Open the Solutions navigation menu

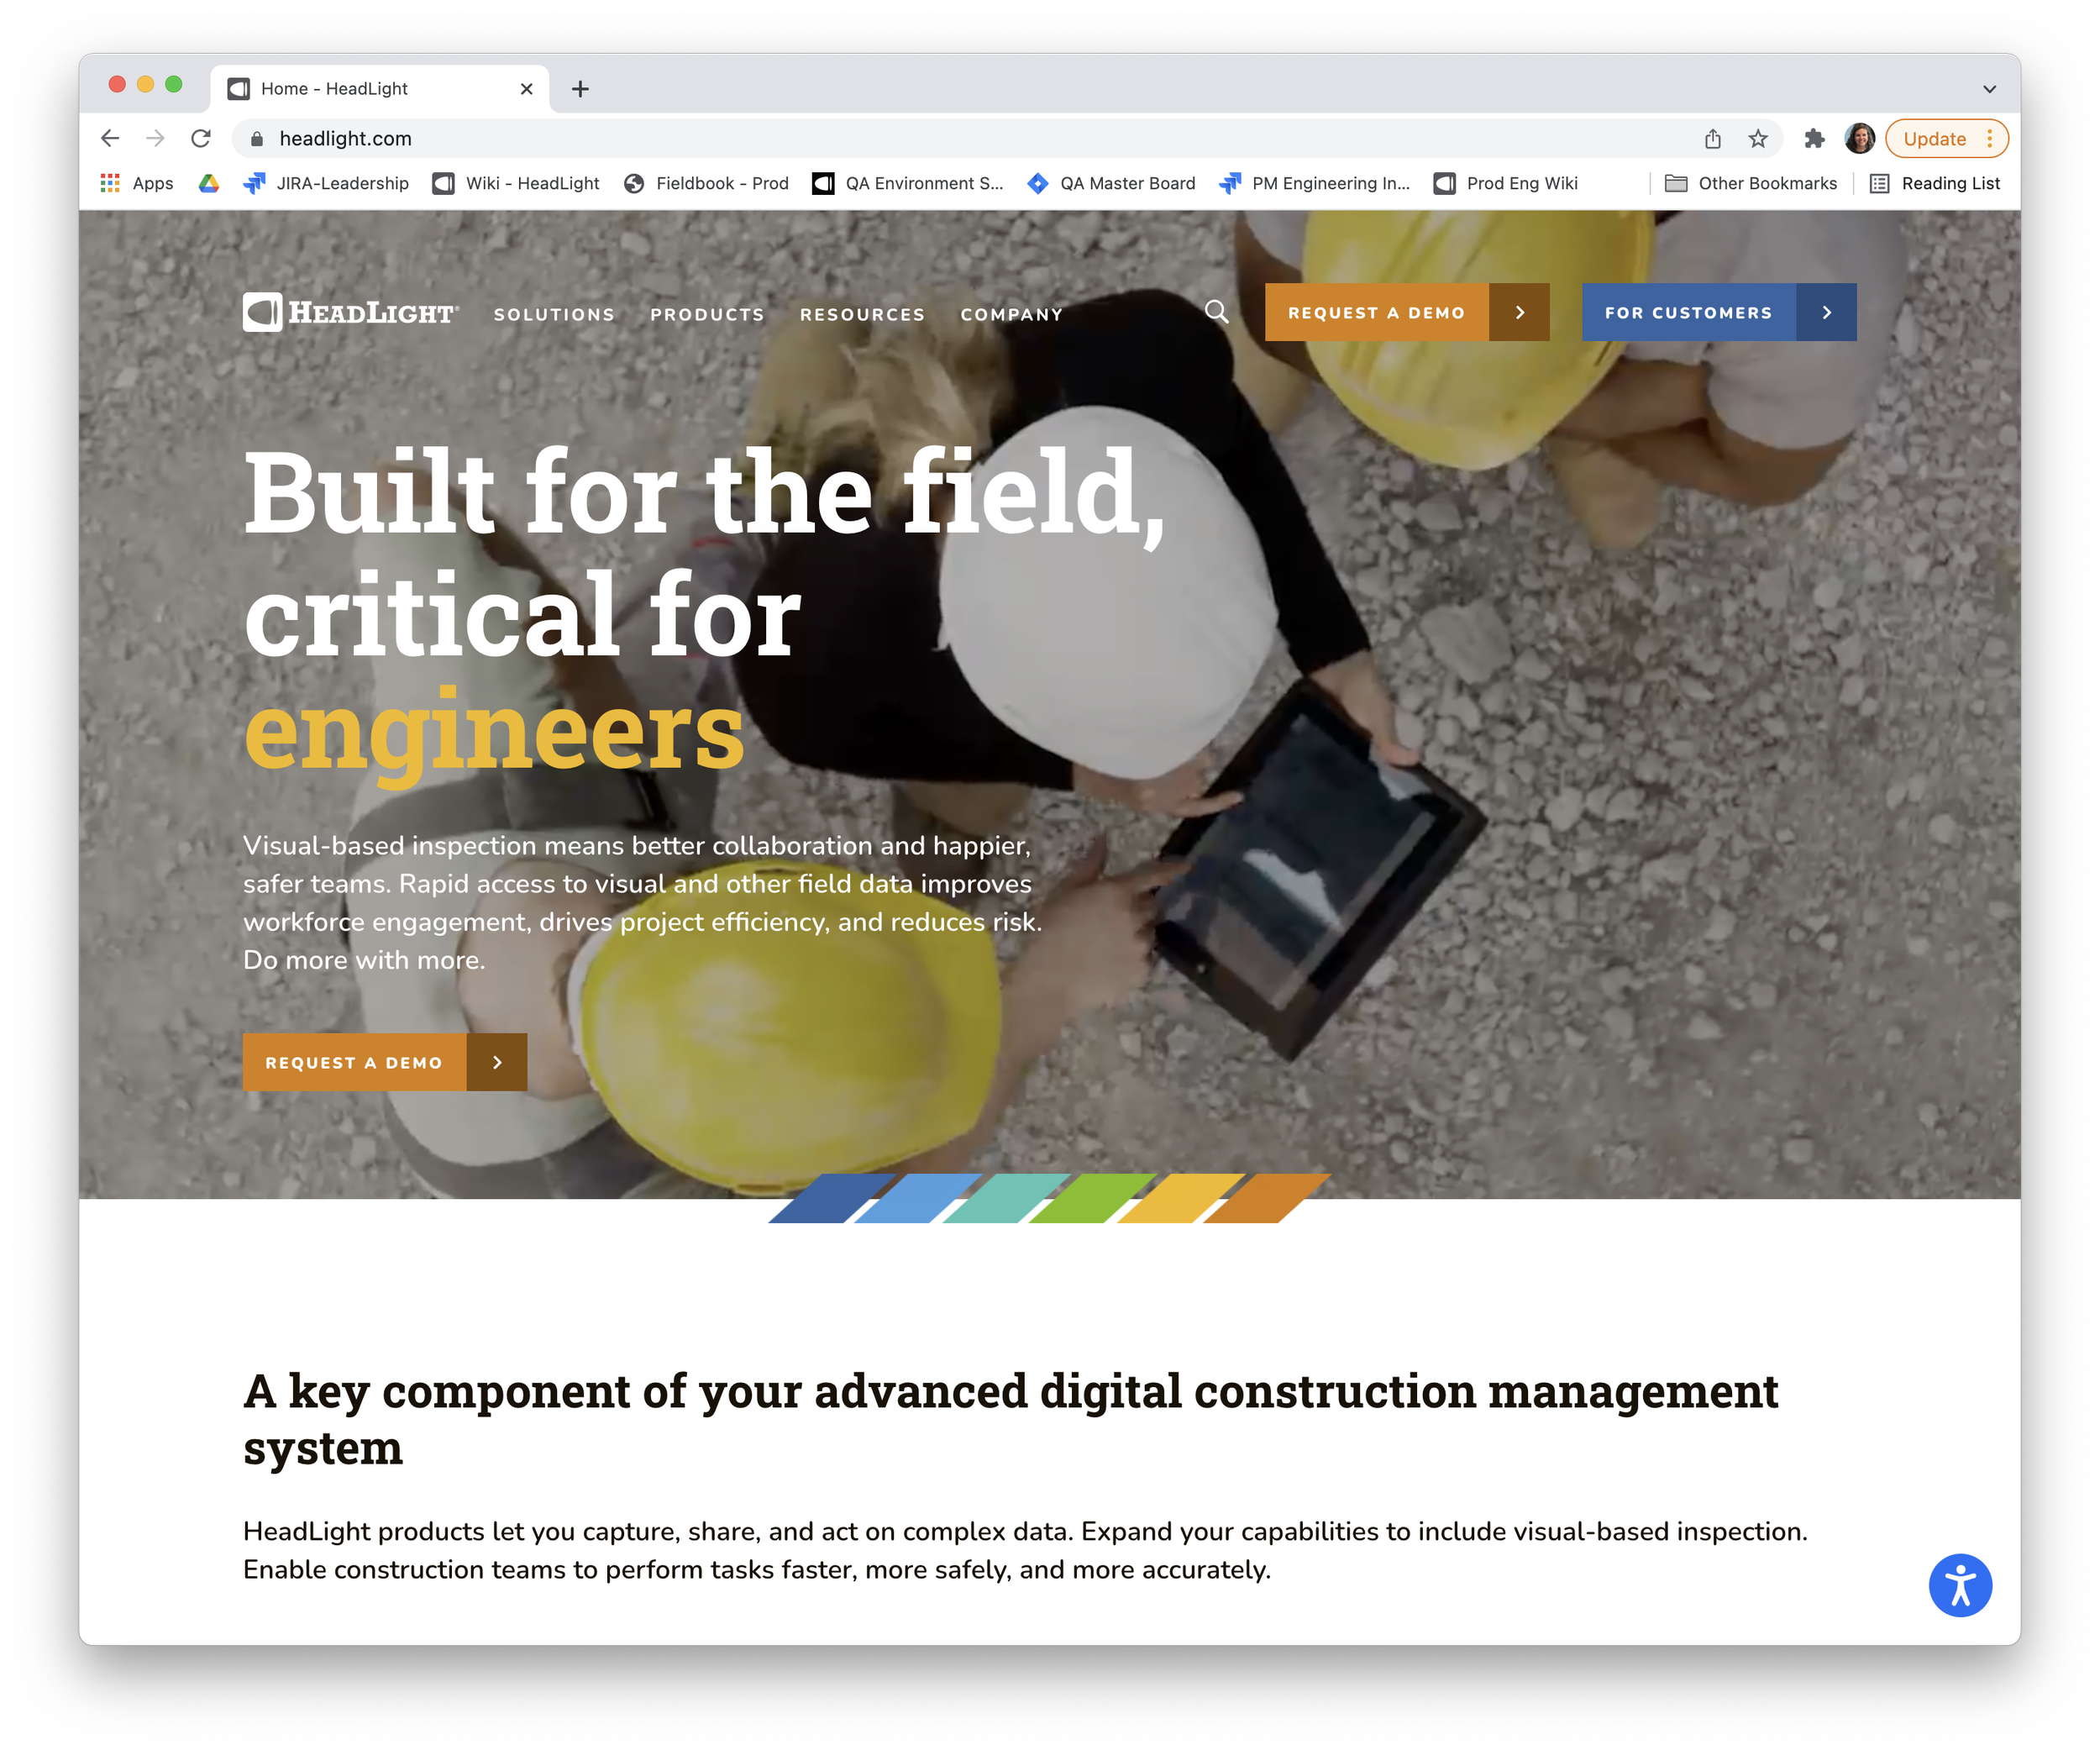(554, 314)
